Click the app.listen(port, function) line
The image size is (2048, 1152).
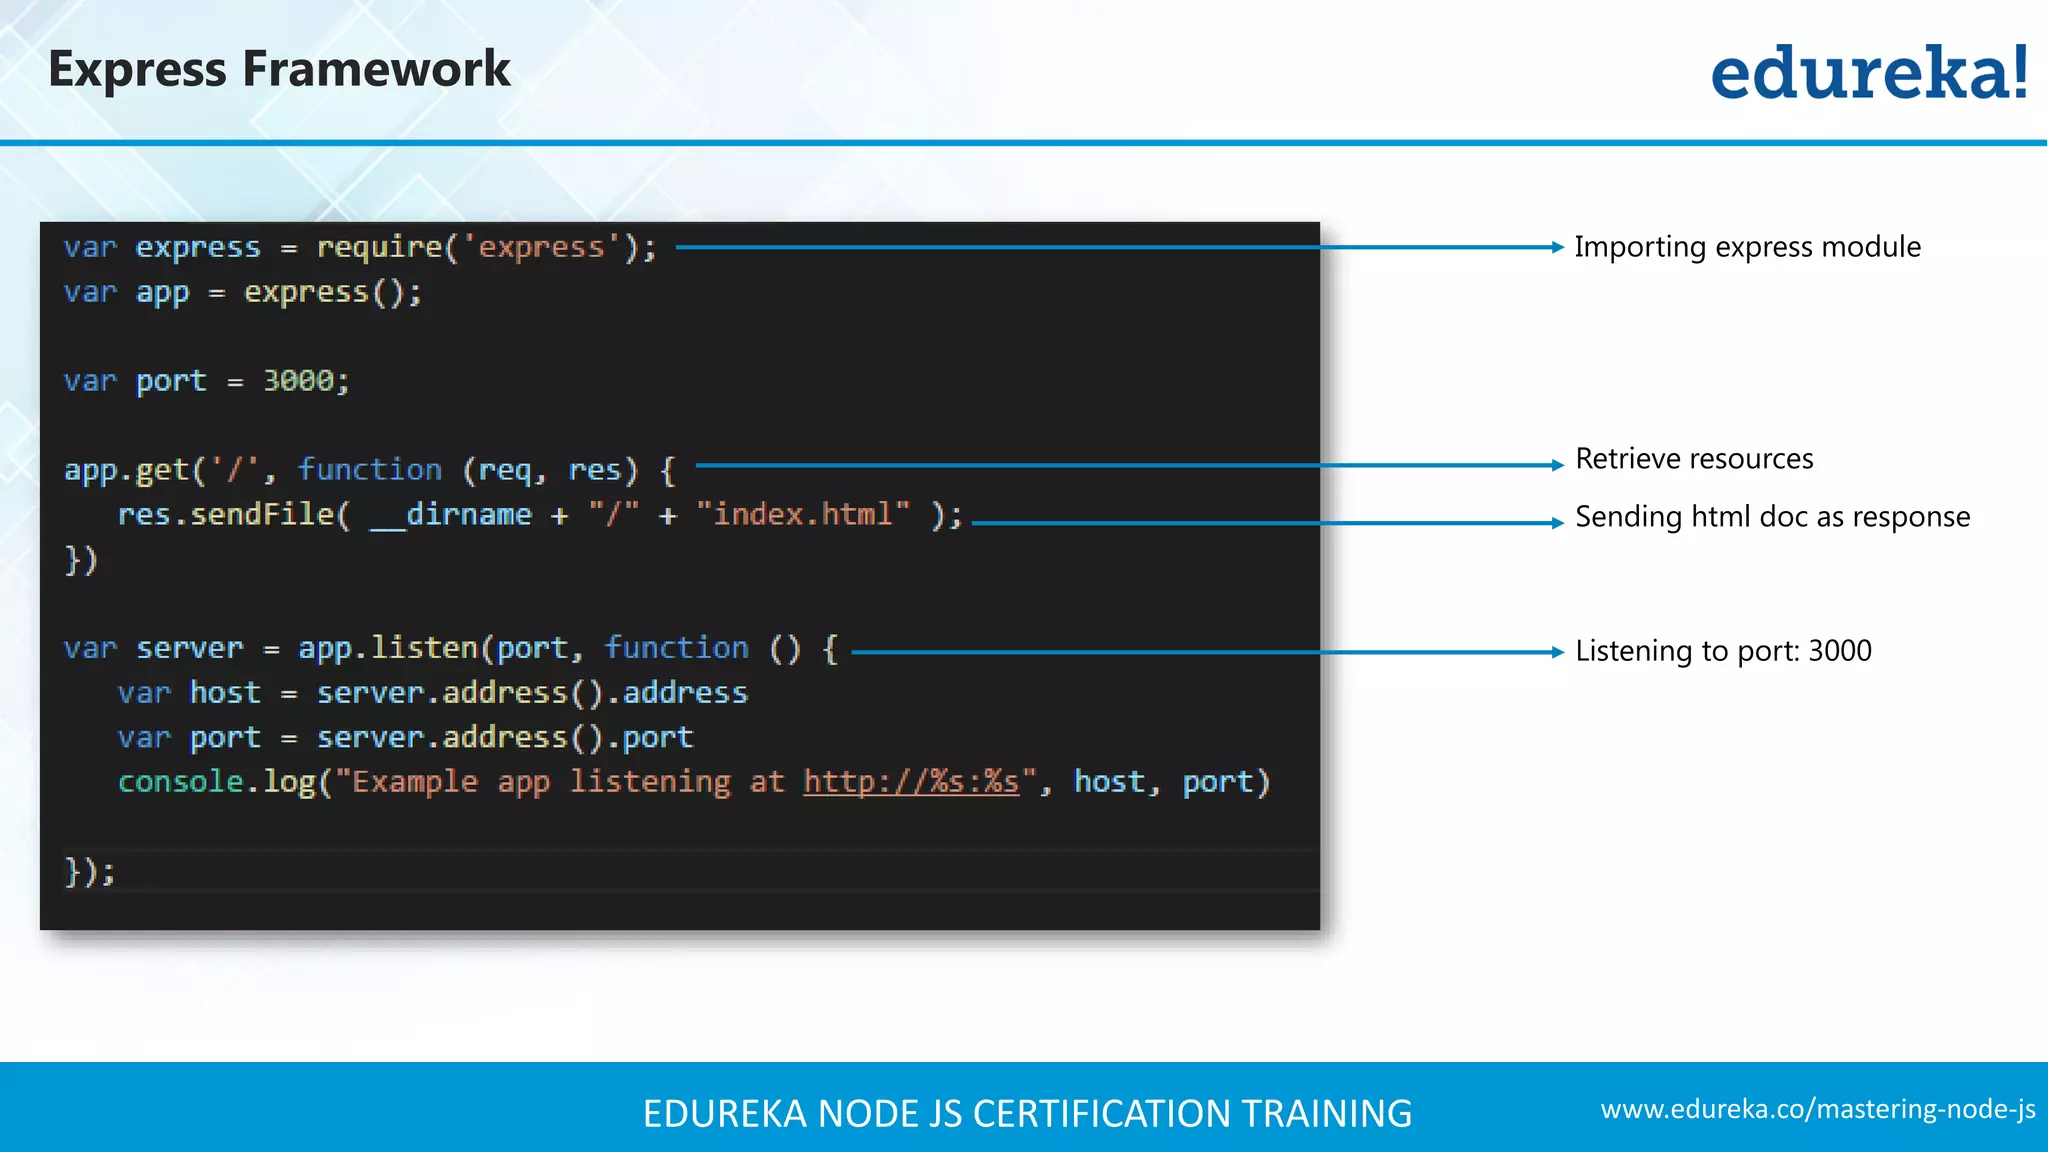pos(451,648)
